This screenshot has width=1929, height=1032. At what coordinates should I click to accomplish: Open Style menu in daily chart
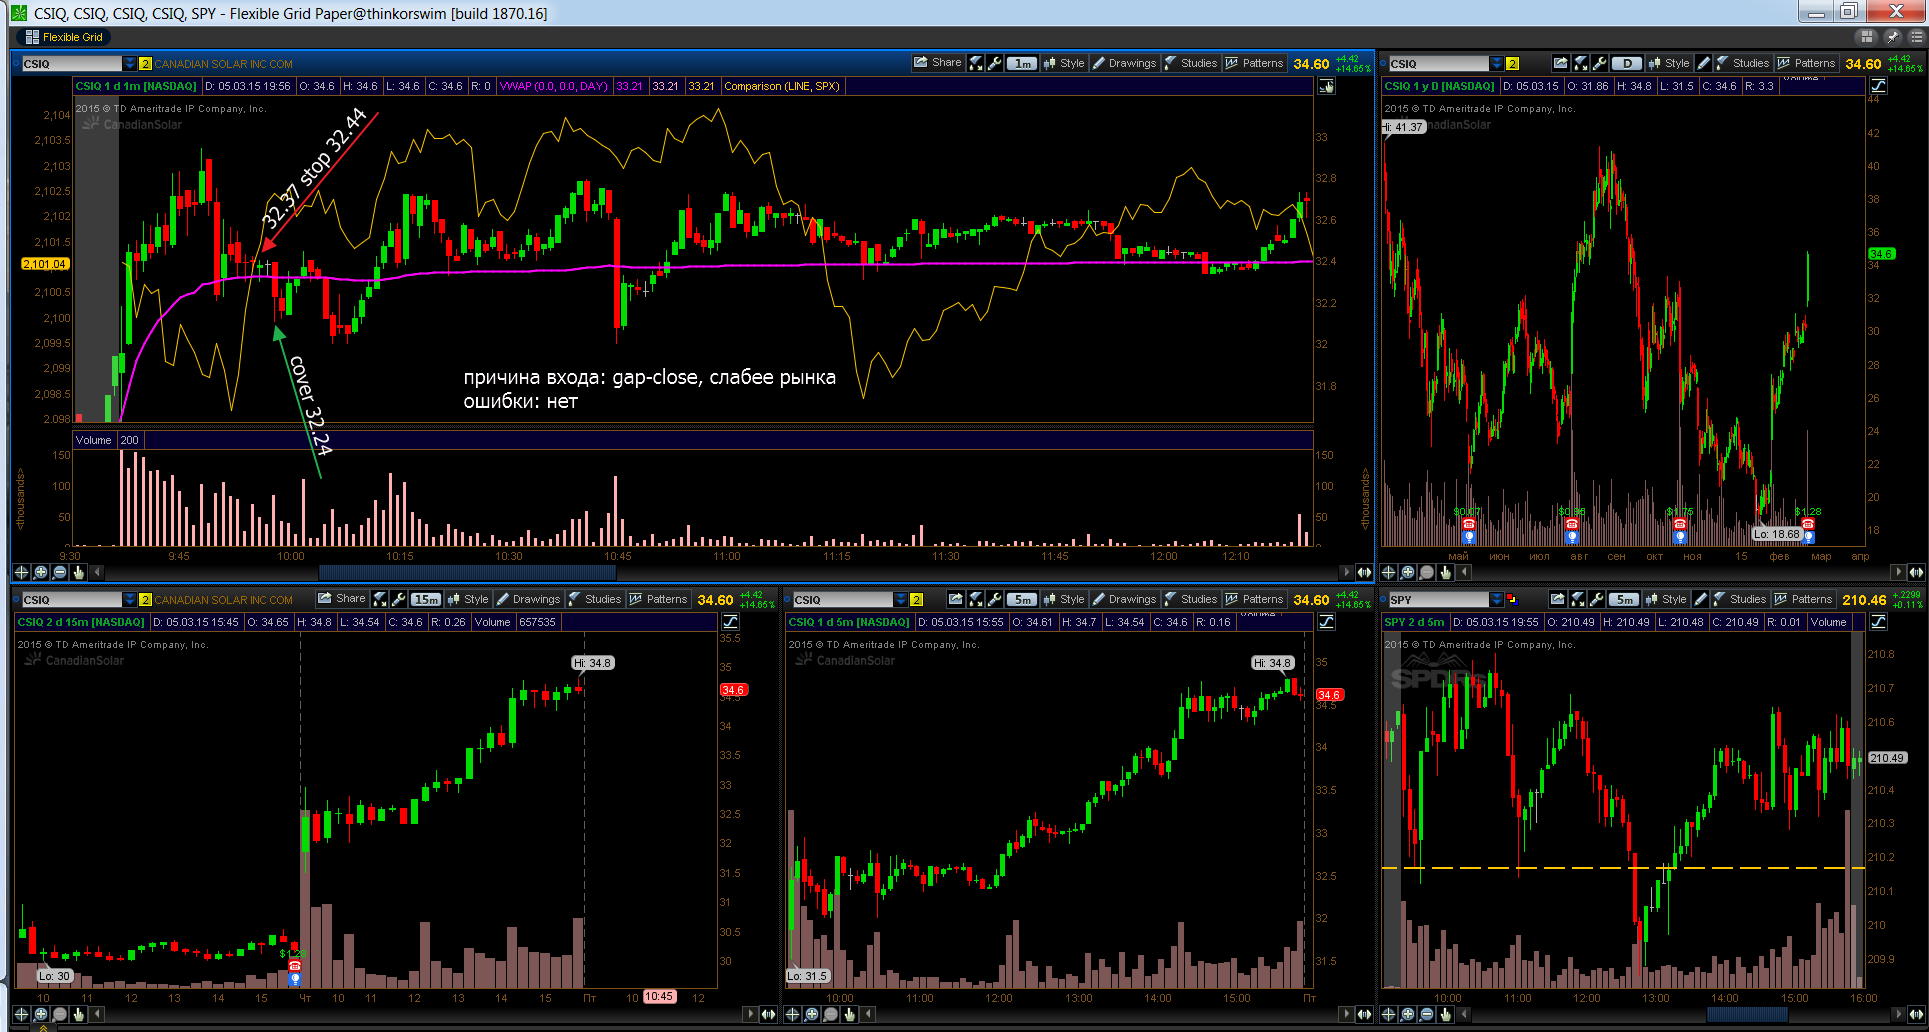1669,63
